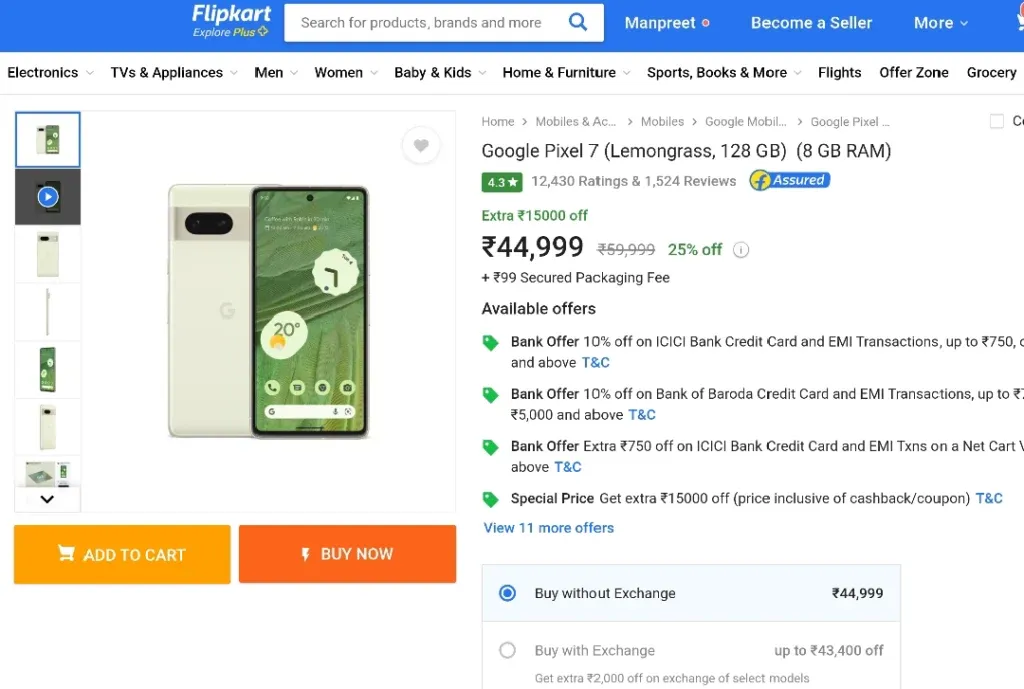The width and height of the screenshot is (1024, 689).
Task: Expand the Electronics category menu
Action: pos(50,72)
